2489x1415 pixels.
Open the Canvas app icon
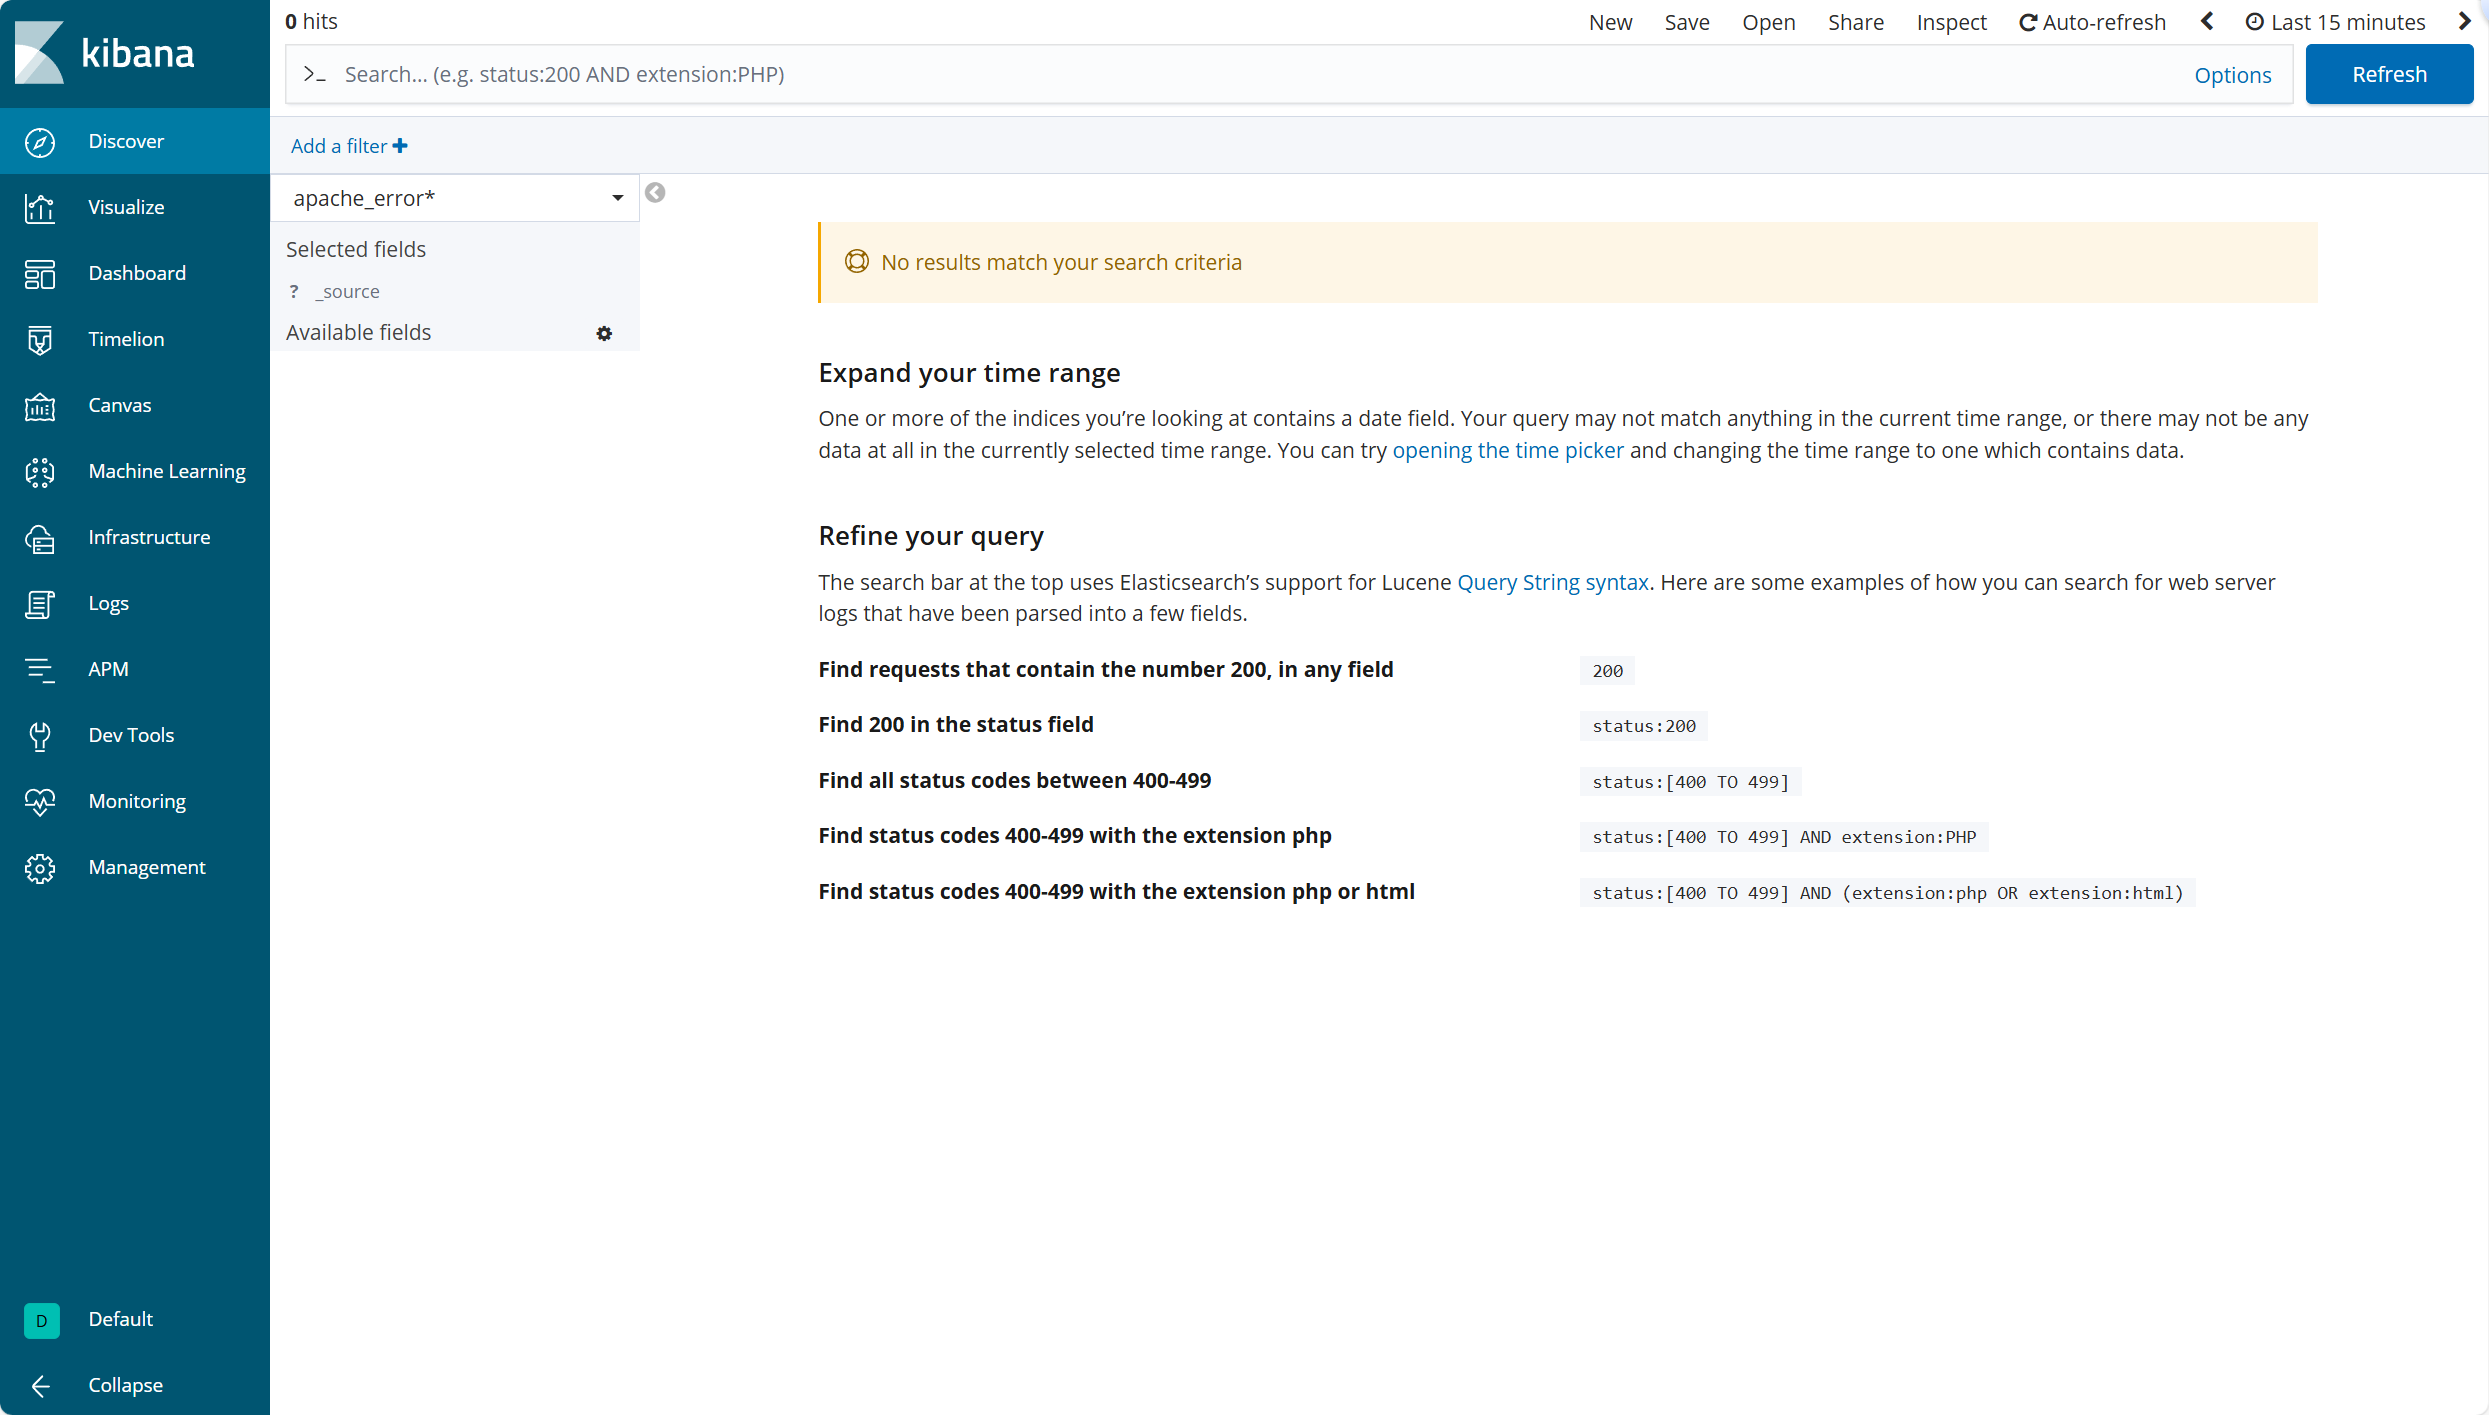pos(40,406)
